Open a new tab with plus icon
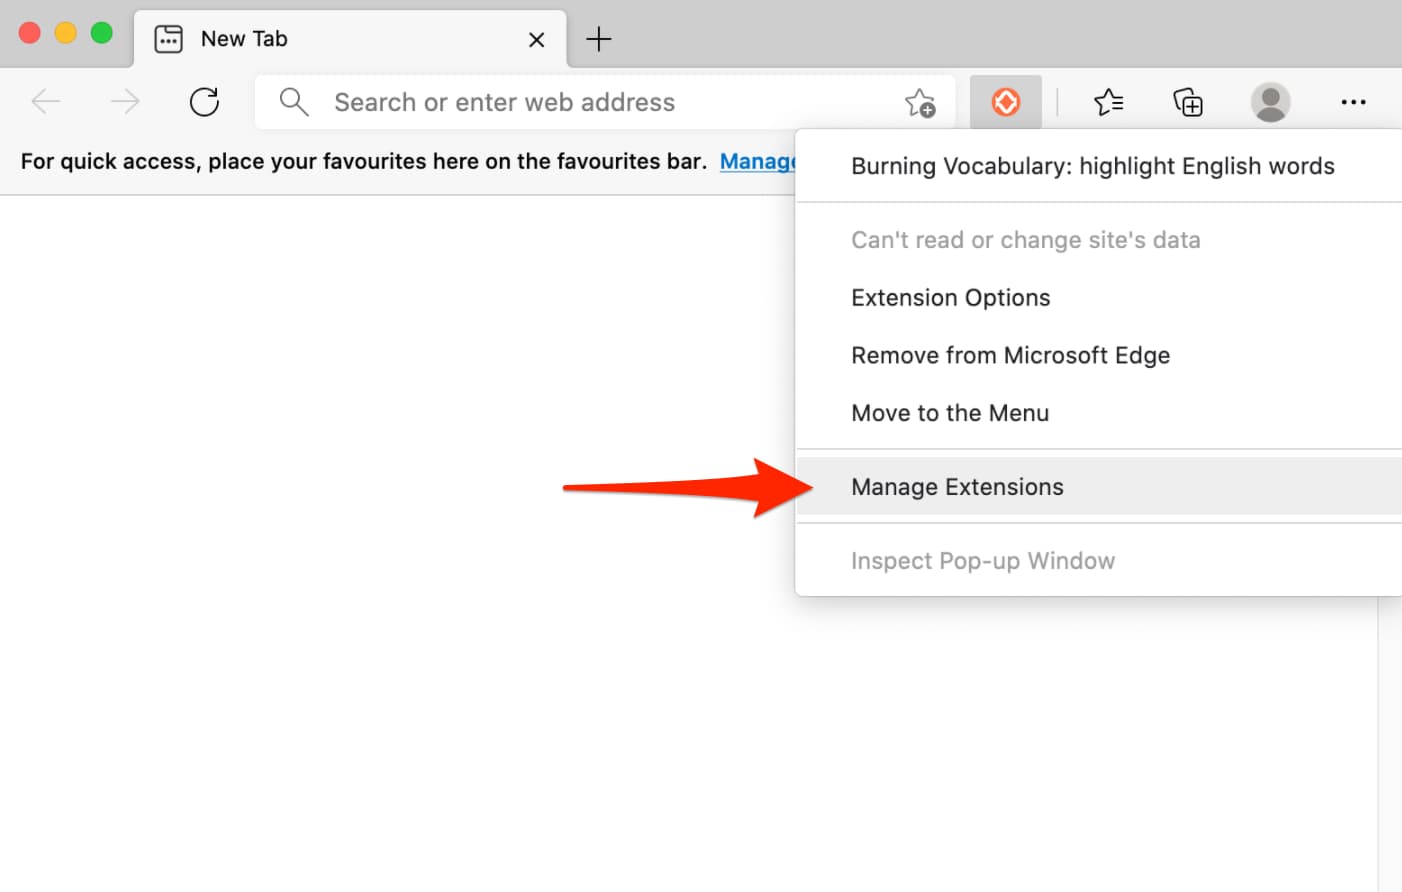1402x892 pixels. tap(598, 39)
